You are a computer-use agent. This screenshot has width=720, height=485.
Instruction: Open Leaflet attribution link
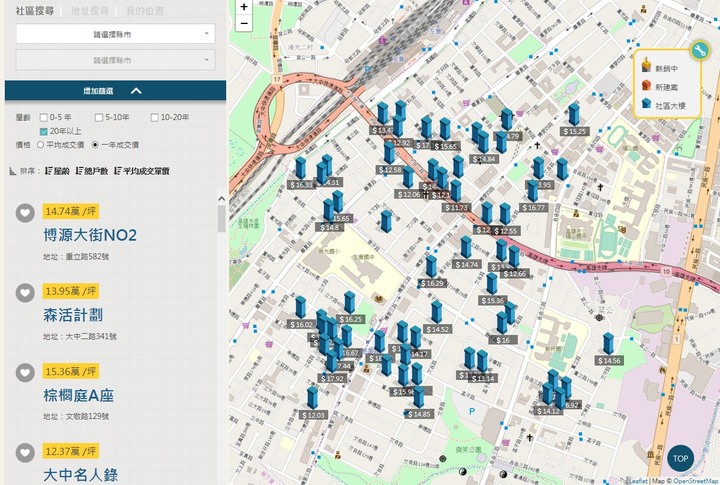tap(638, 481)
